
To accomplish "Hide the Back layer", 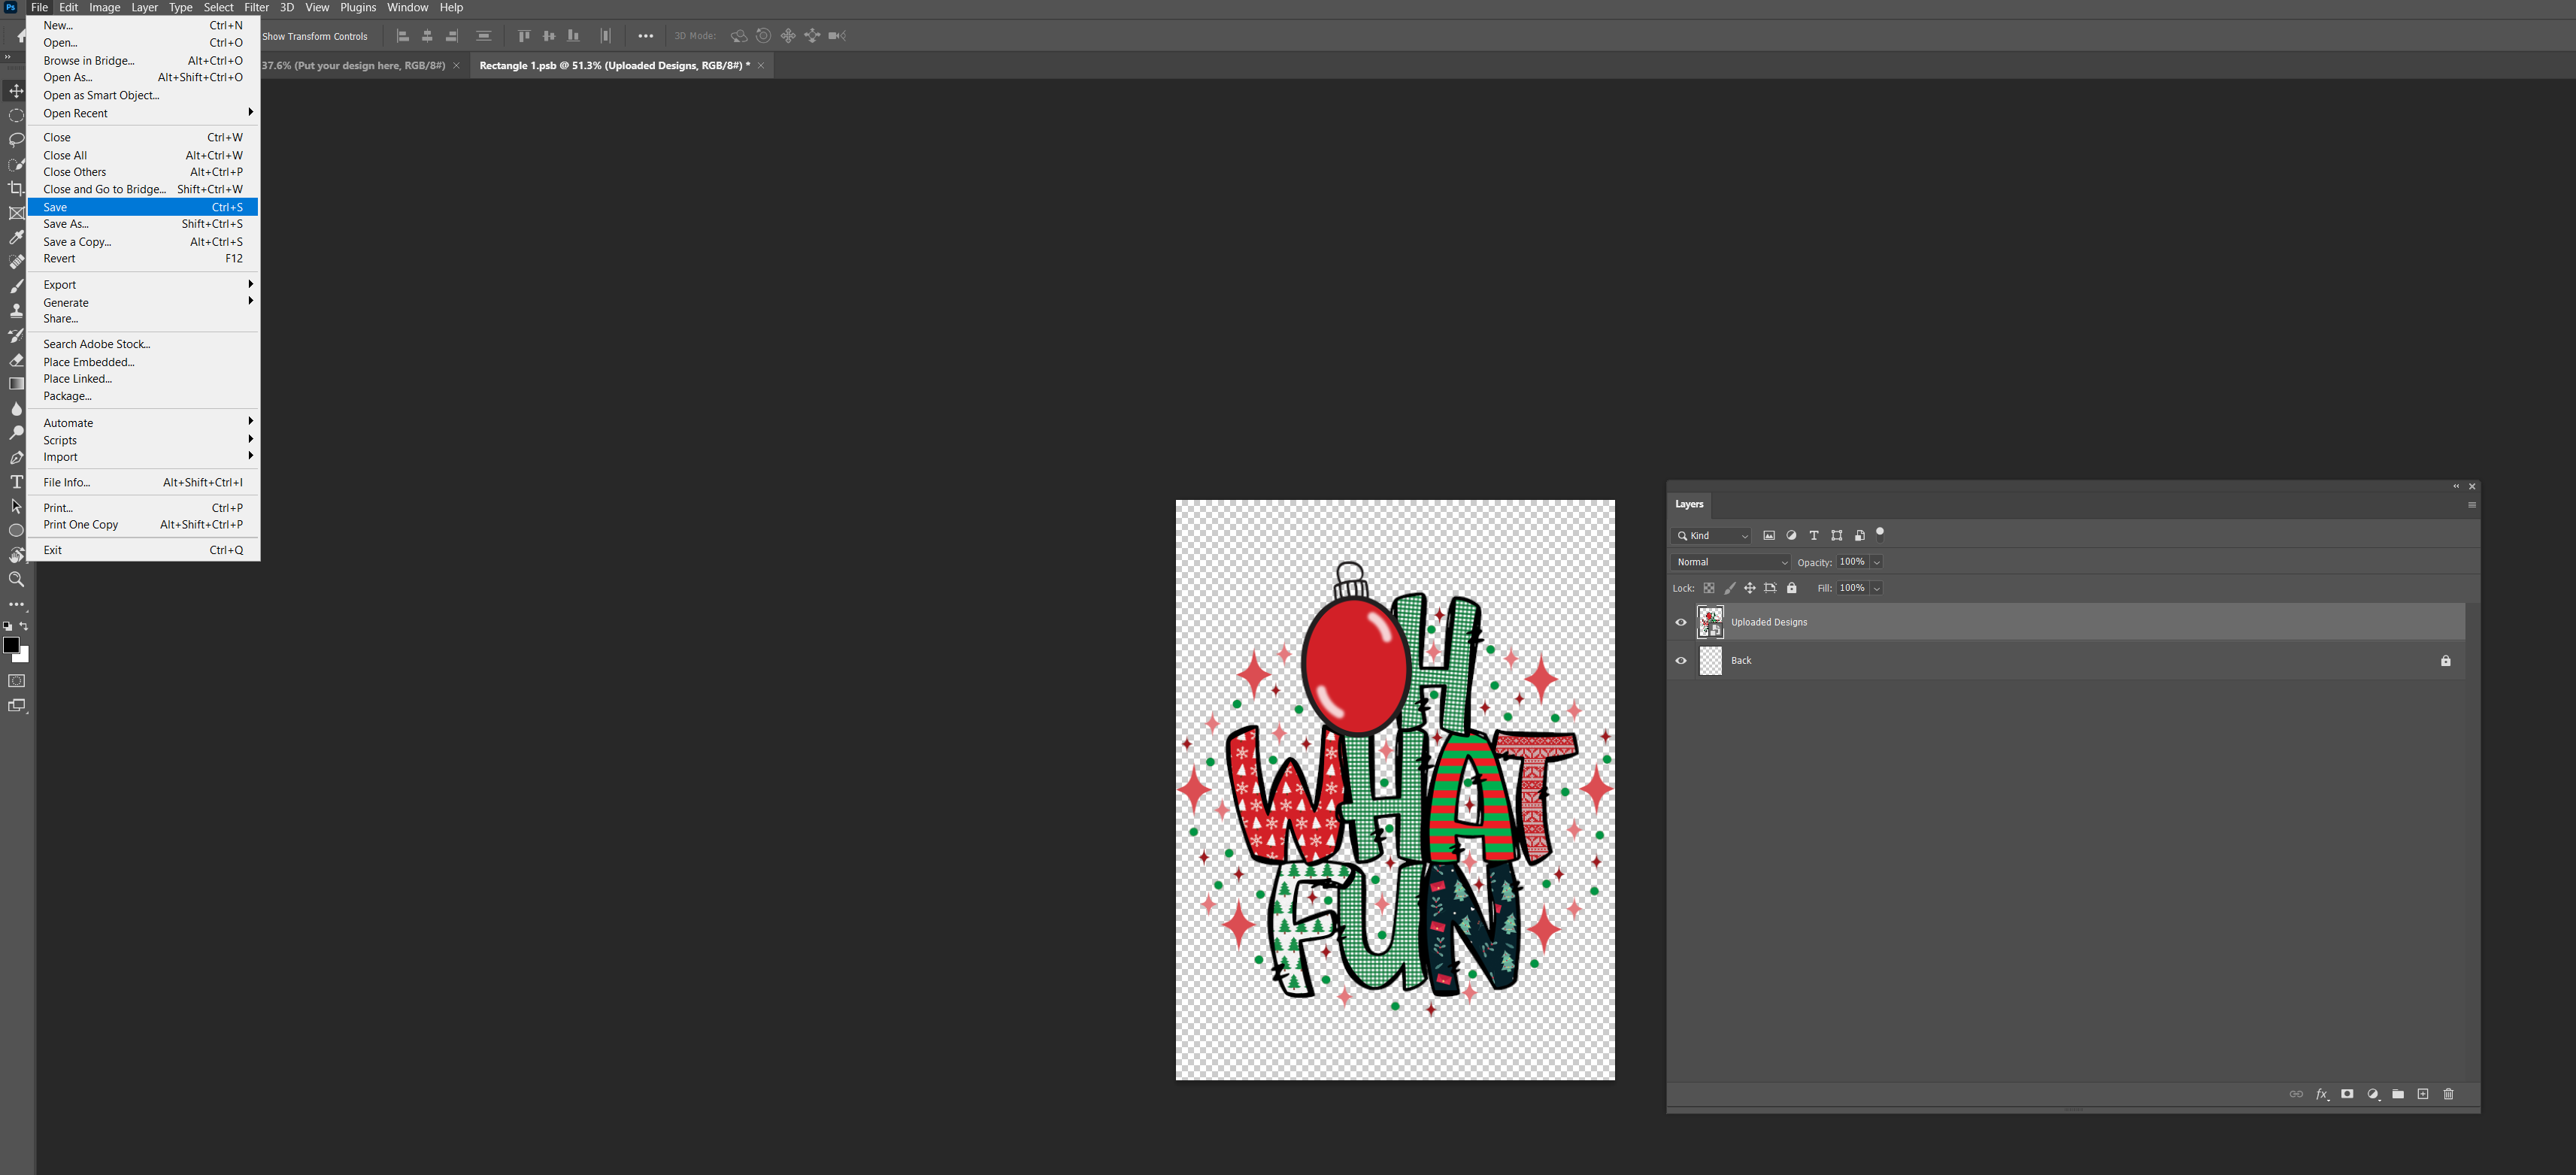I will [x=1681, y=660].
